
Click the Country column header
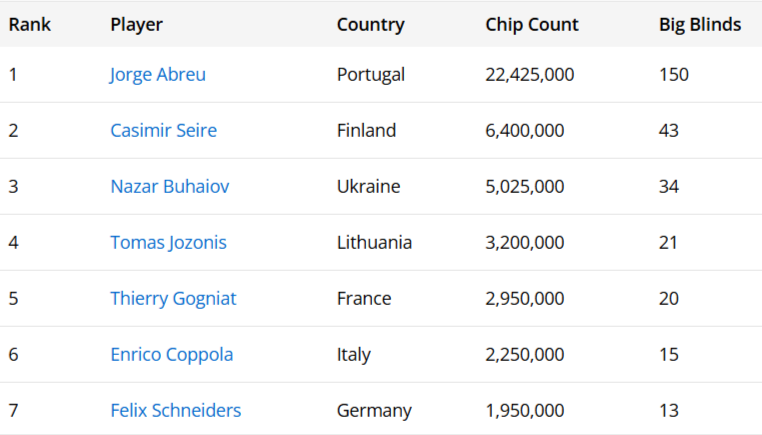click(x=370, y=25)
